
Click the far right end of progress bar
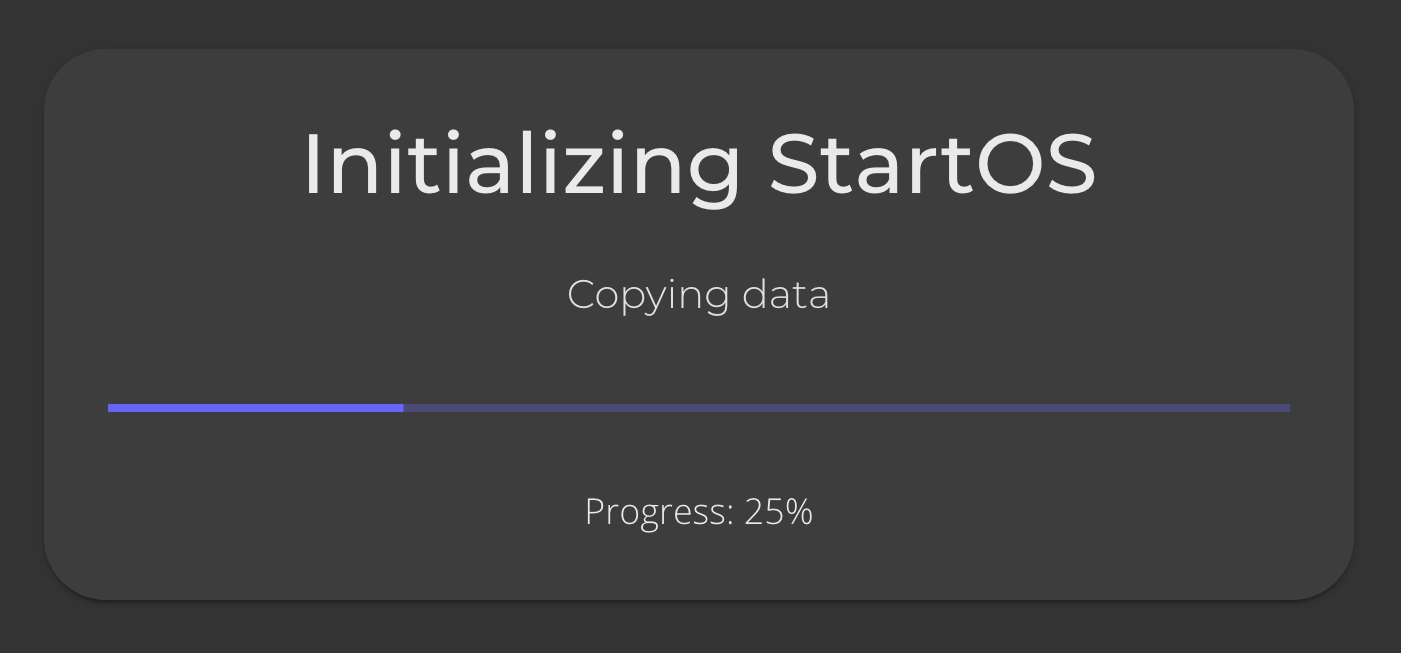click(x=1287, y=408)
